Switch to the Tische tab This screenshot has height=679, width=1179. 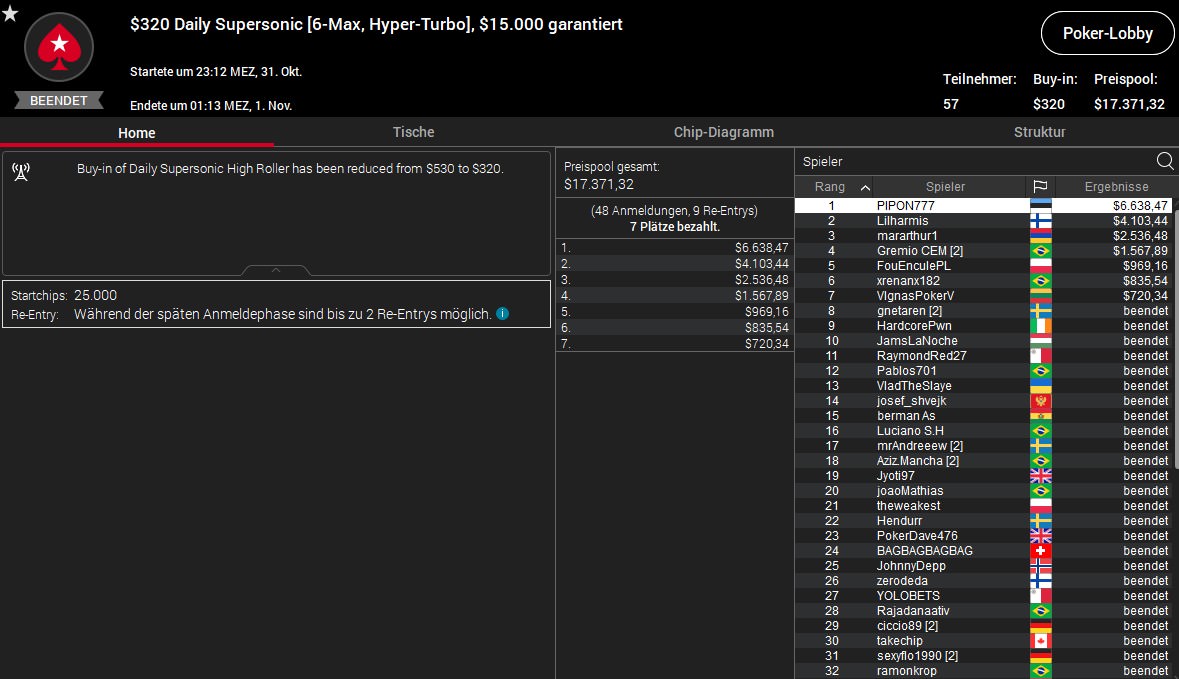click(414, 132)
